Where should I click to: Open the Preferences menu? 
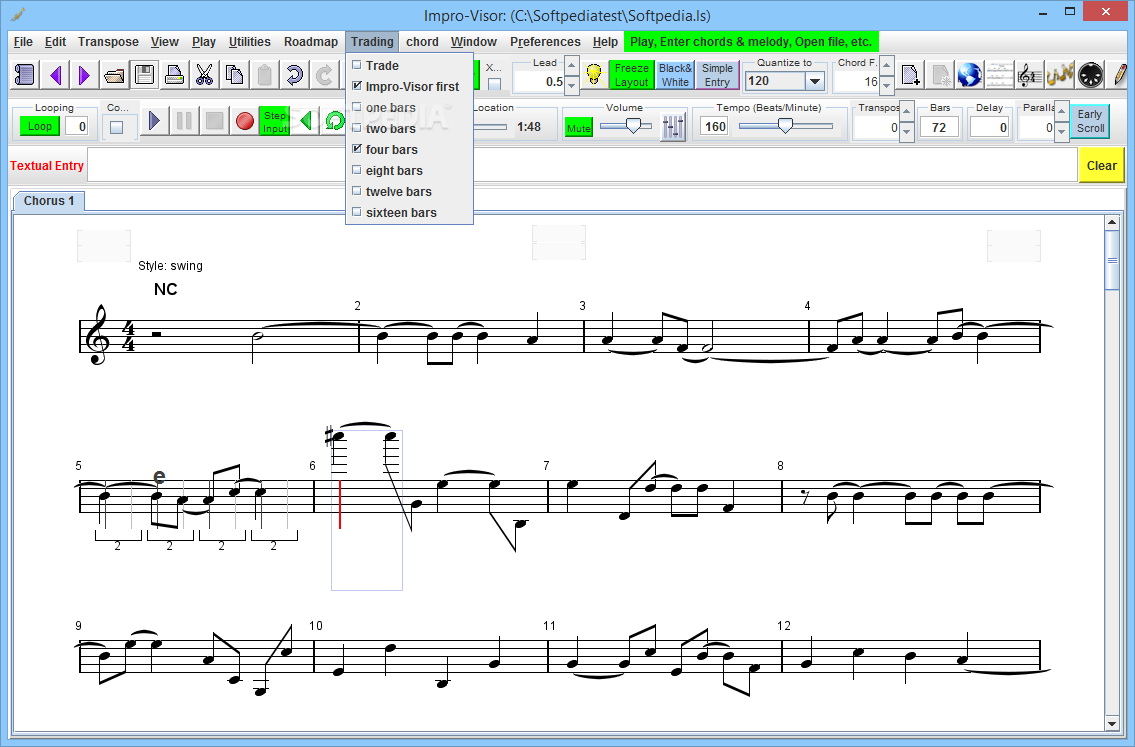pyautogui.click(x=545, y=42)
